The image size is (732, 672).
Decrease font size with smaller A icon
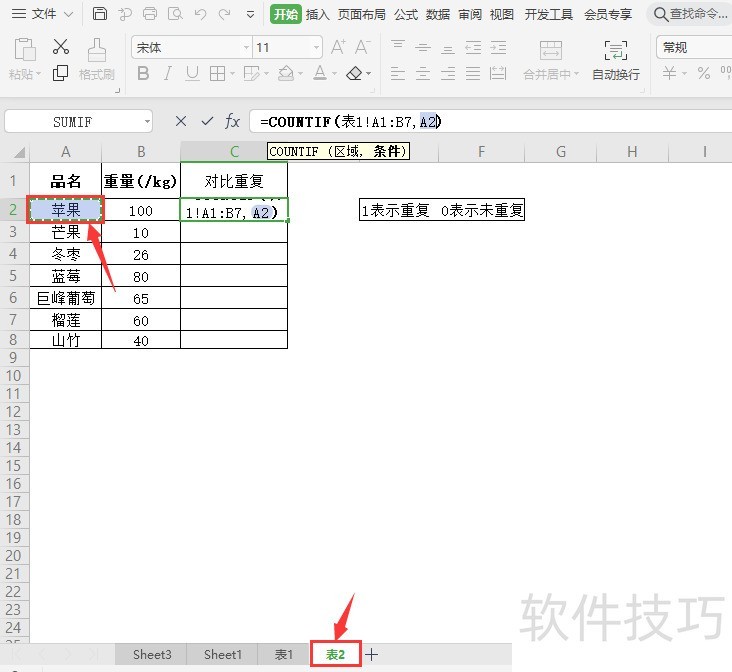[x=362, y=47]
